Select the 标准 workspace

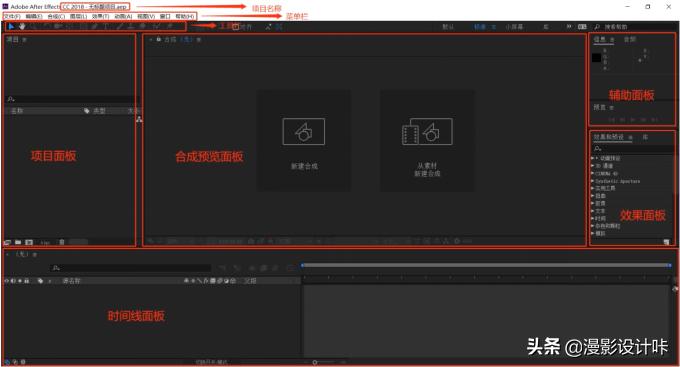tap(480, 27)
